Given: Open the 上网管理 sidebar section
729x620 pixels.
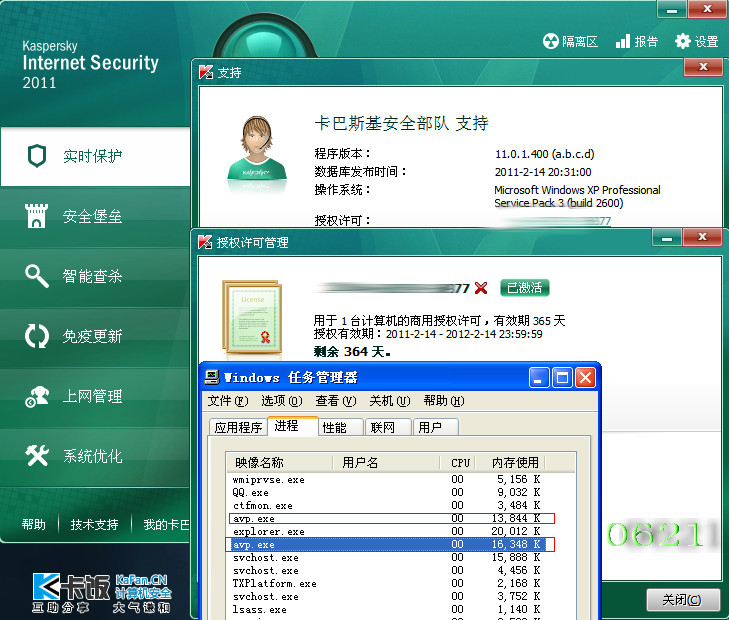Looking at the screenshot, I should 95,396.
